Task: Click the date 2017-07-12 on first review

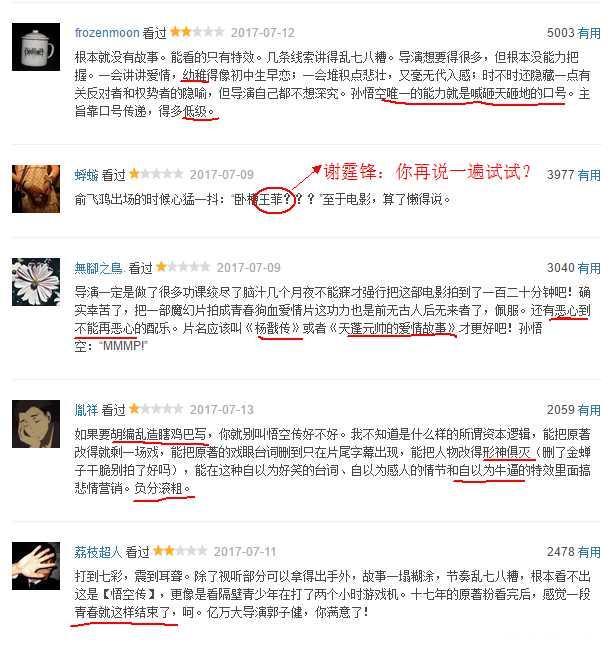Action: pyautogui.click(x=263, y=32)
